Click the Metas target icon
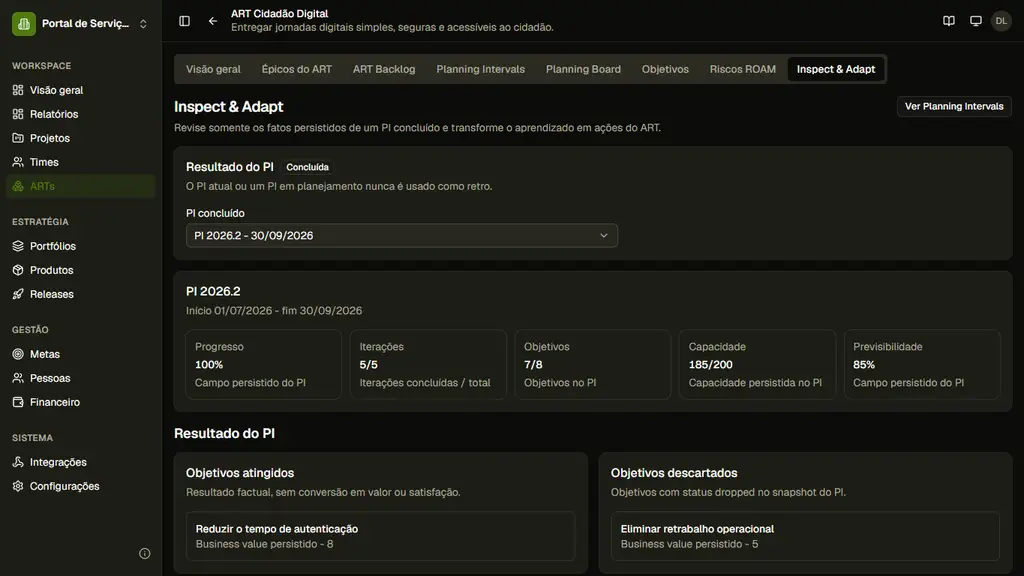 18,354
